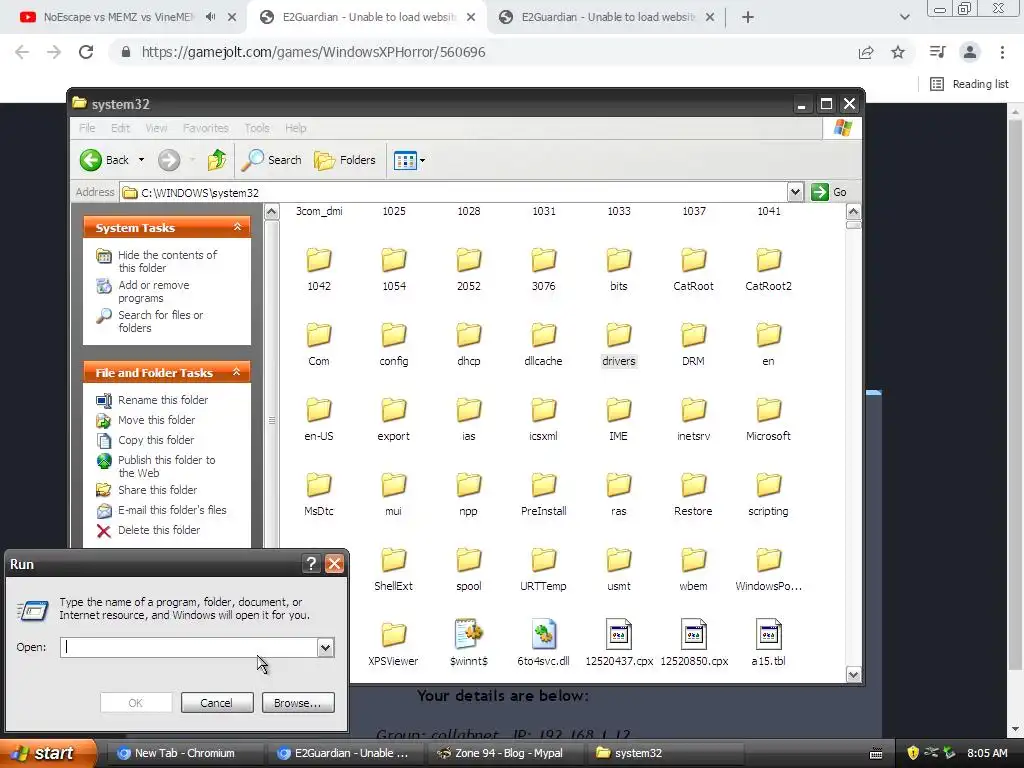Screen dimensions: 1024x768
Task: Click the task pane scroll up arrow
Action: 272,212
